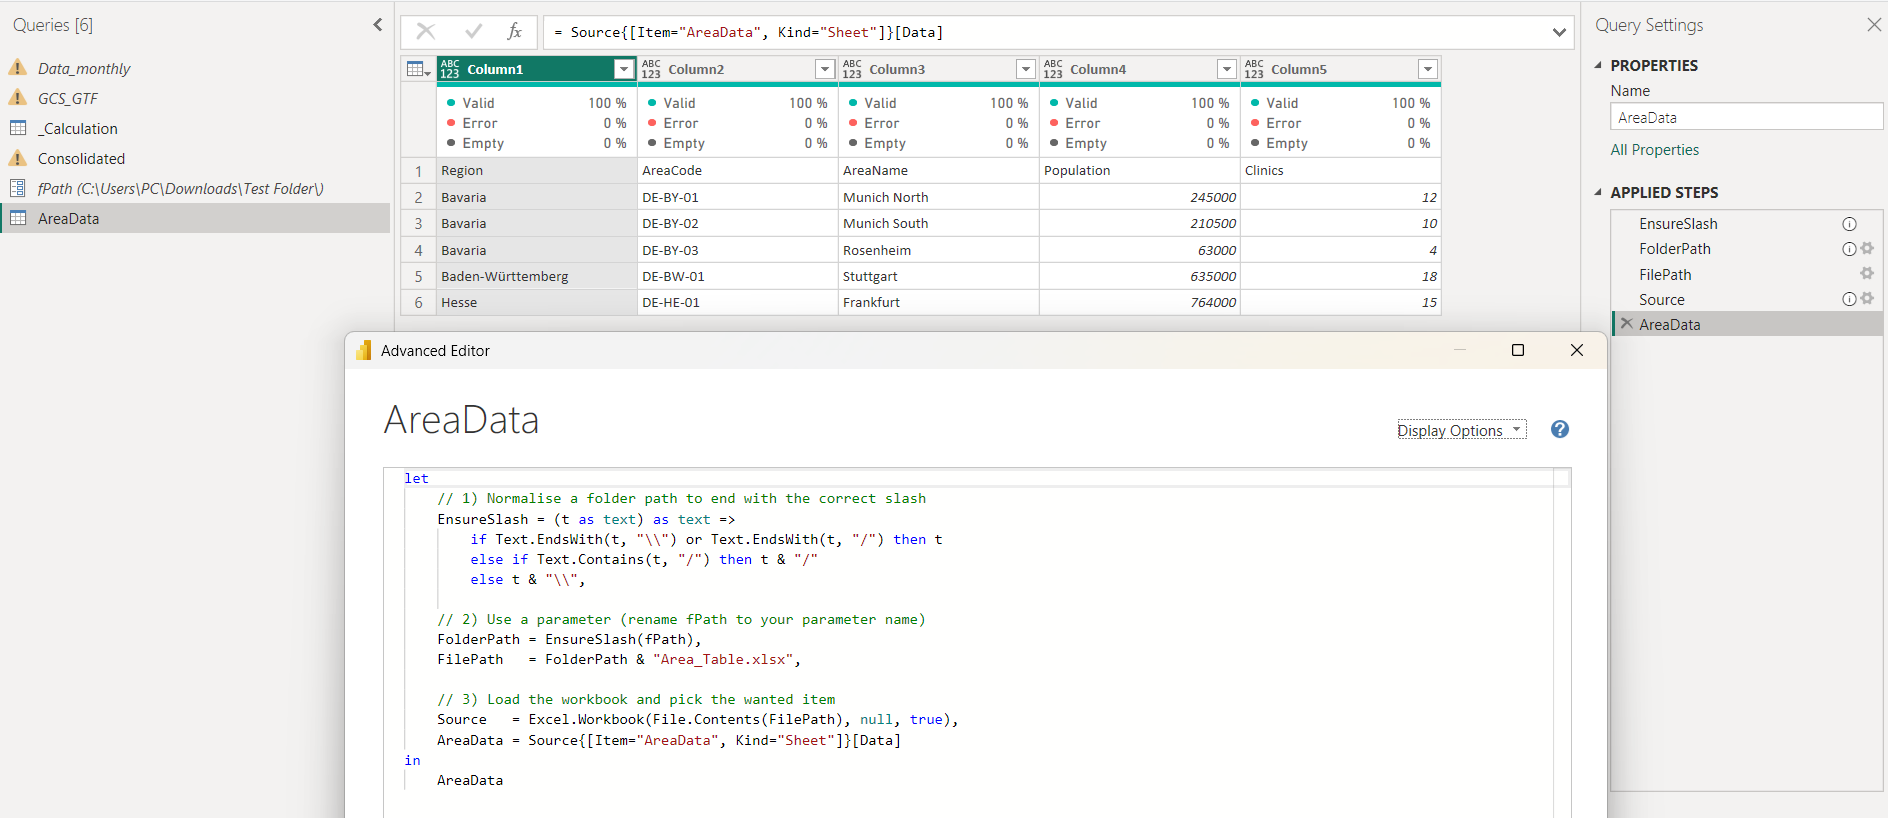Viewport: 1888px width, 818px height.
Task: Open gear settings for FilePath step
Action: coord(1867,273)
